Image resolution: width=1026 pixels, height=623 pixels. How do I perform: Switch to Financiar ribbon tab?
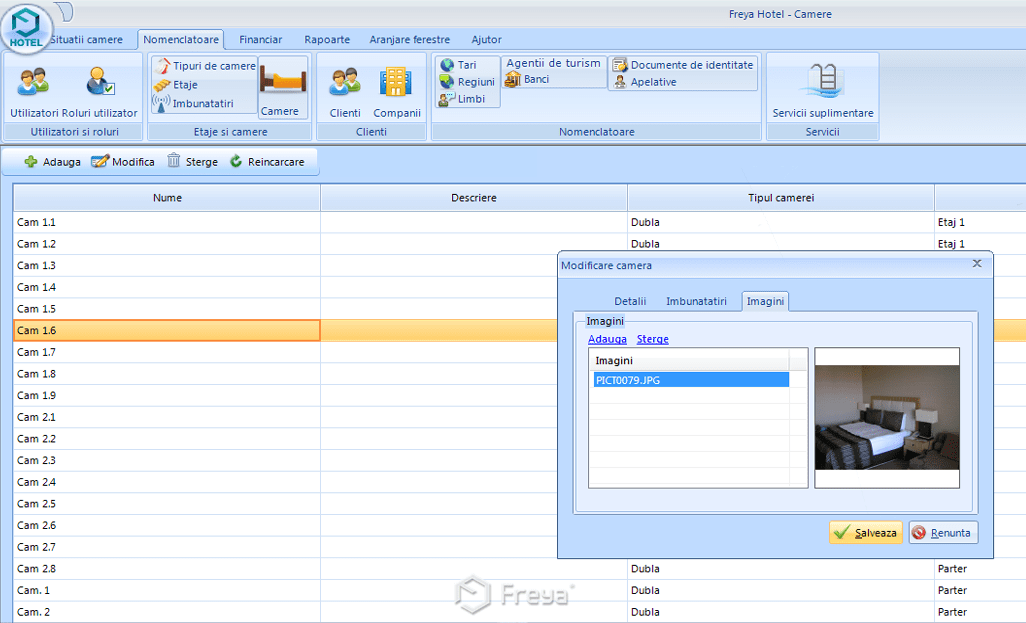[260, 40]
